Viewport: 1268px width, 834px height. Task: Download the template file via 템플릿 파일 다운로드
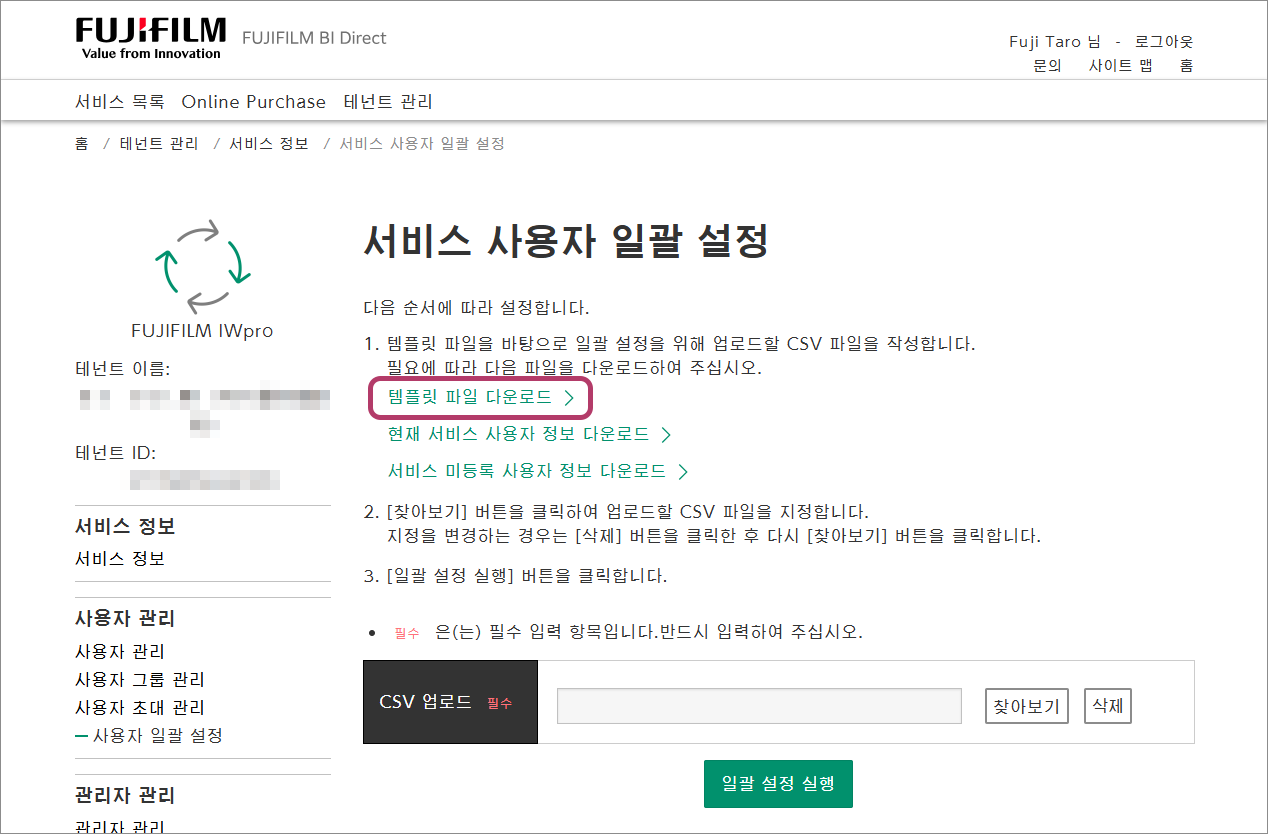(481, 398)
